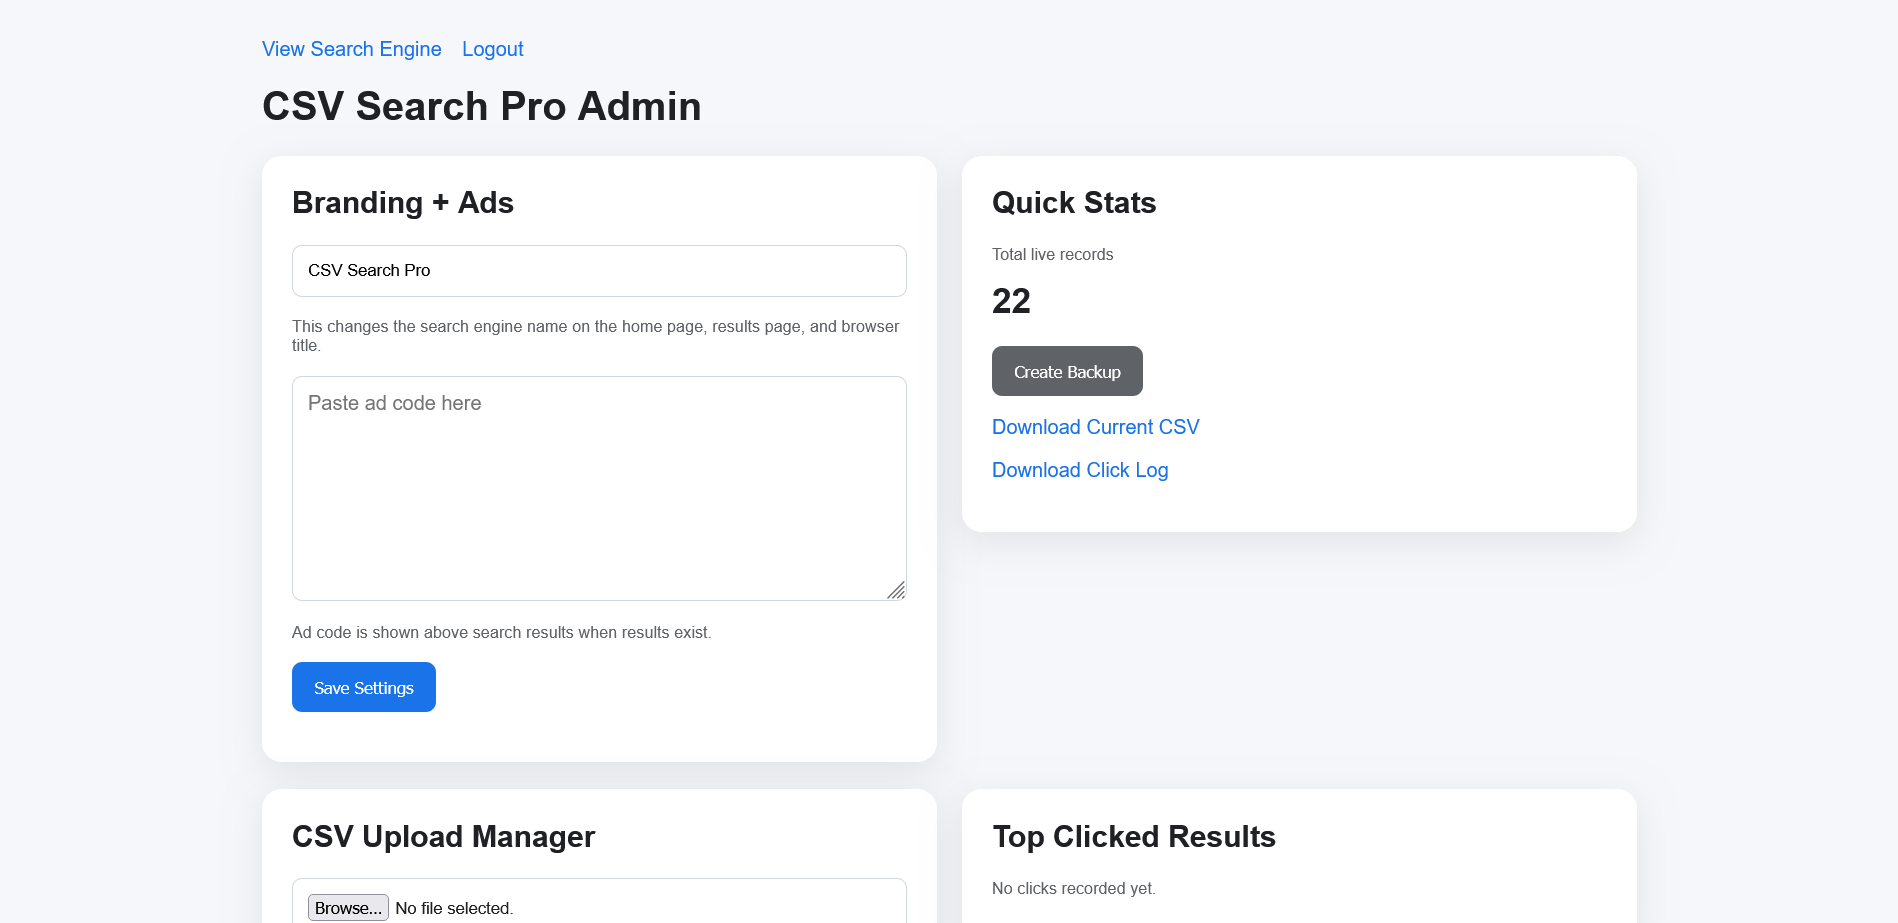Open the View Search Engine link
Screen dimensions: 1898x923
(351, 49)
